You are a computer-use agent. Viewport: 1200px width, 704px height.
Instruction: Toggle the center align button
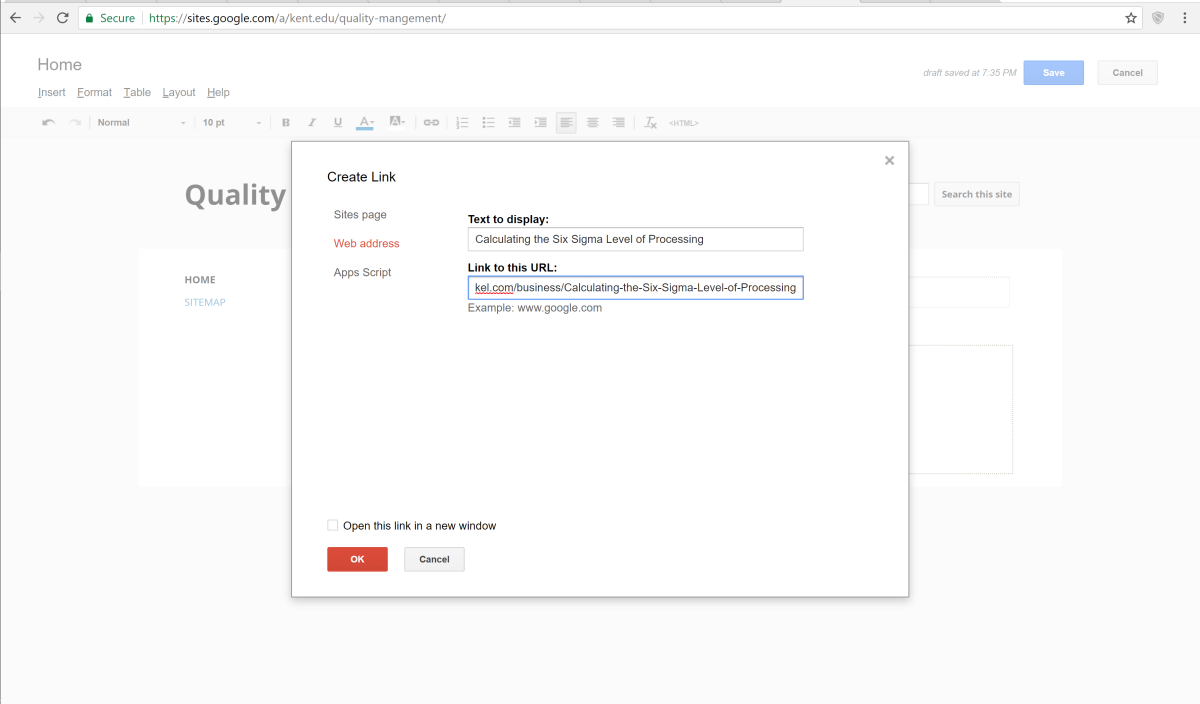coord(593,123)
